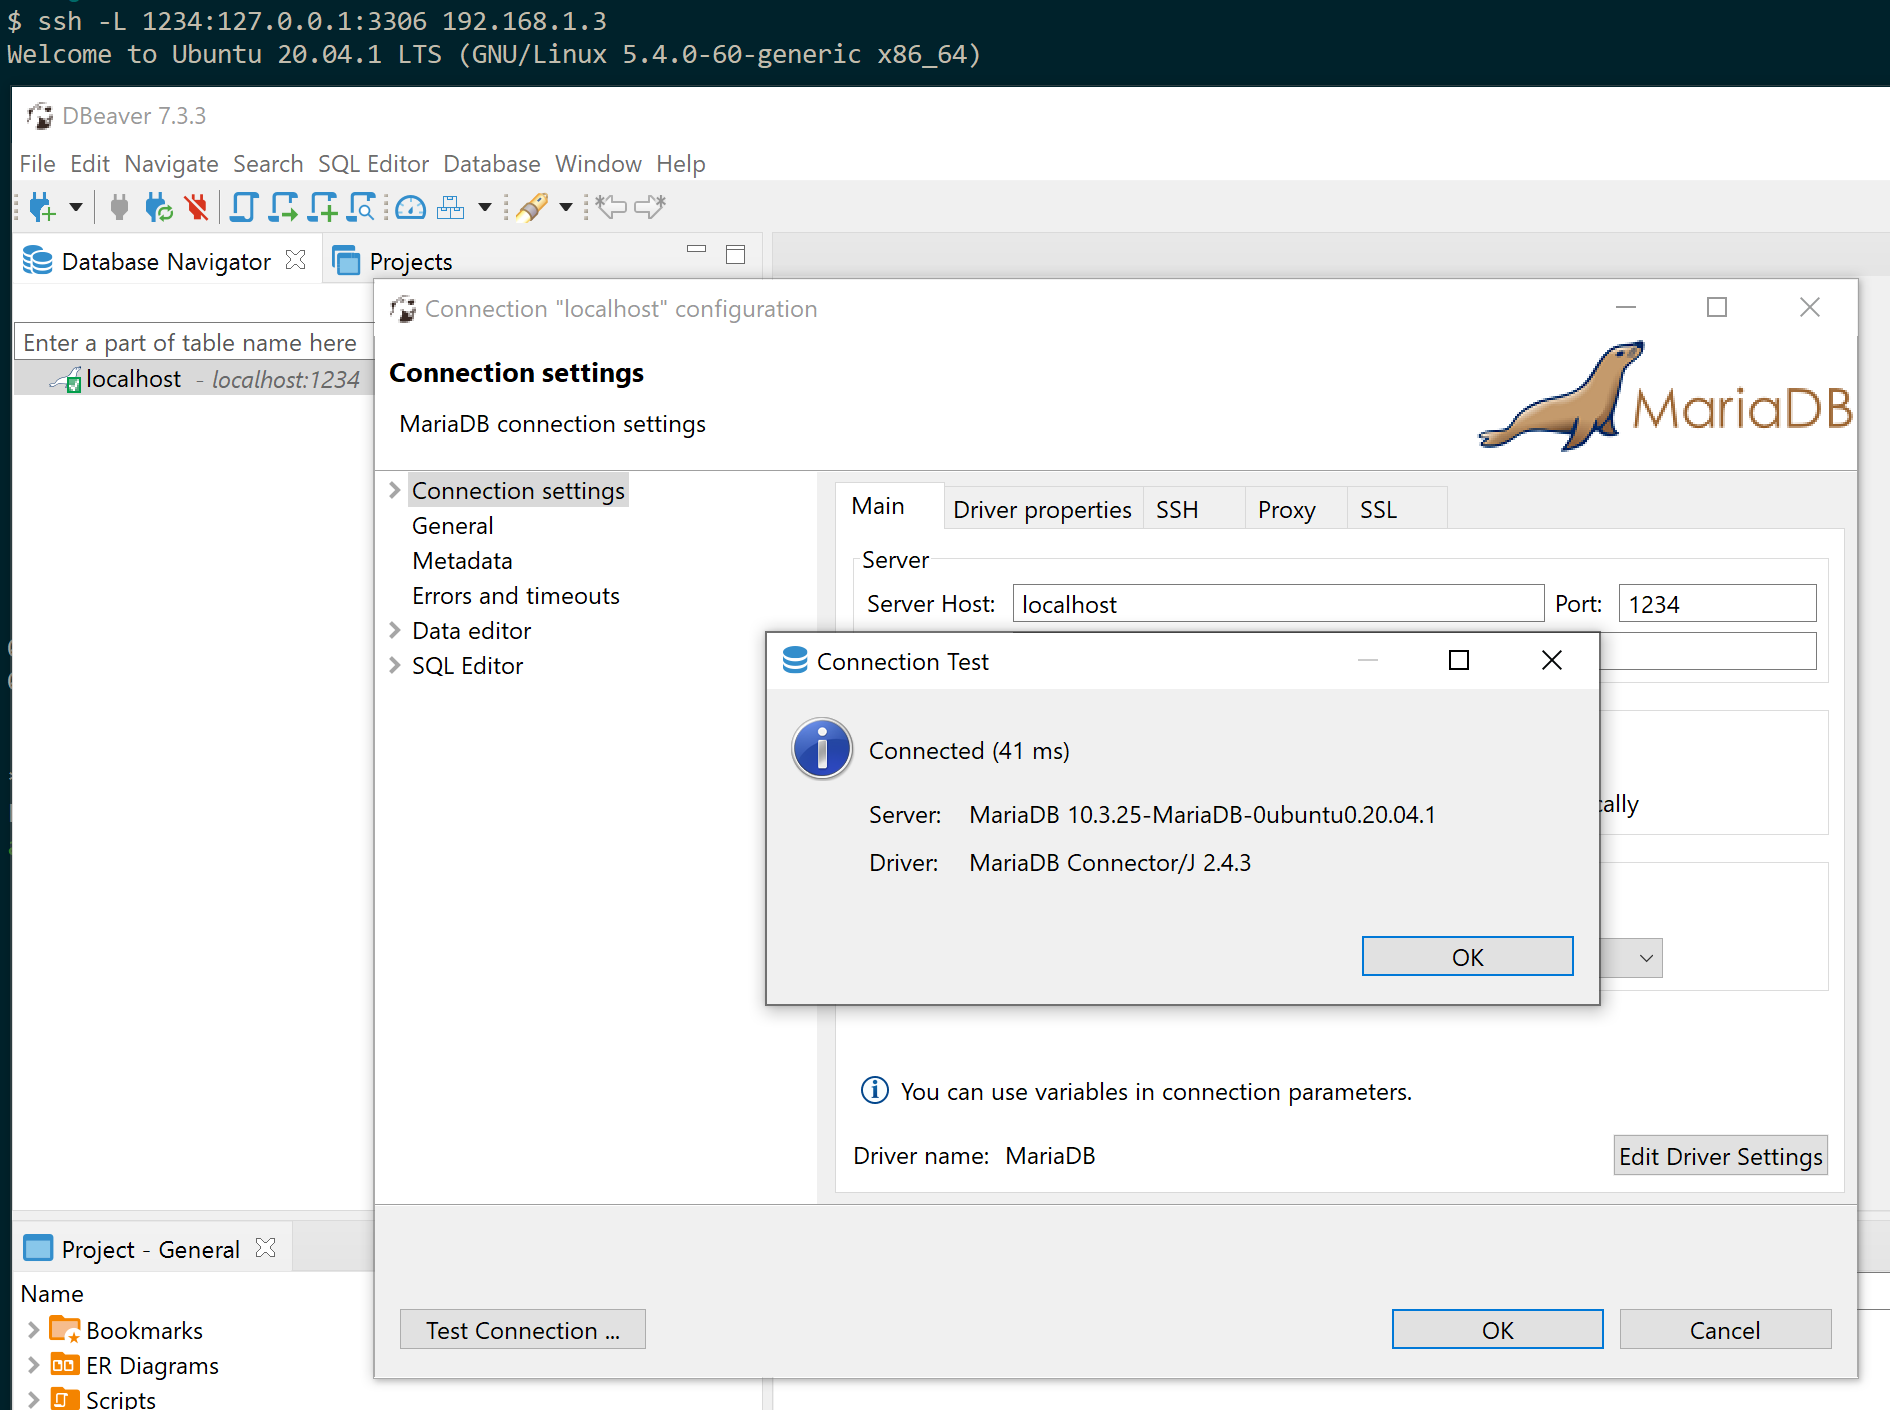
Task: Expand the Bookmarks folder
Action: coord(33,1329)
